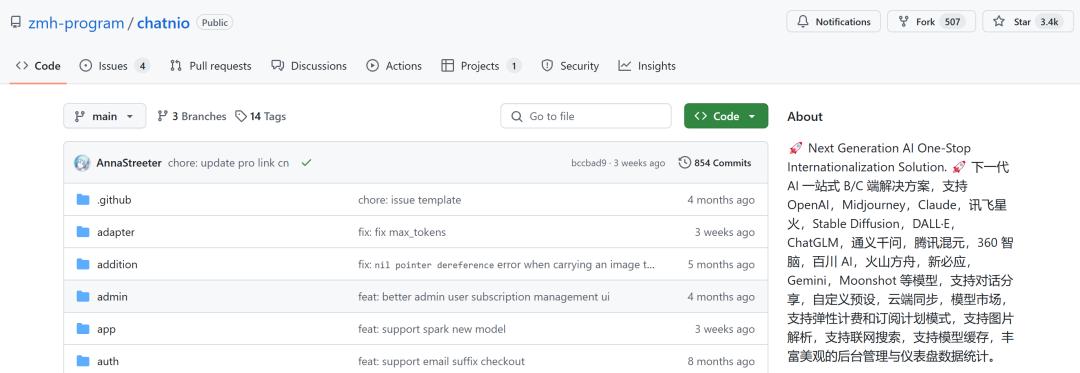Open the zmh-program owner link
1080x373 pixels.
point(76,22)
